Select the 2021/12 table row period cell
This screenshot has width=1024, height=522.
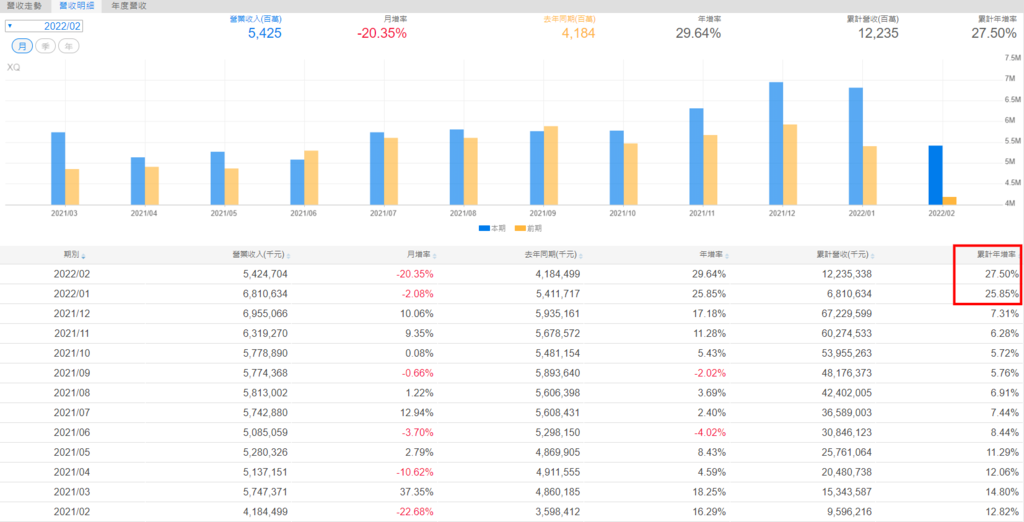coord(71,314)
